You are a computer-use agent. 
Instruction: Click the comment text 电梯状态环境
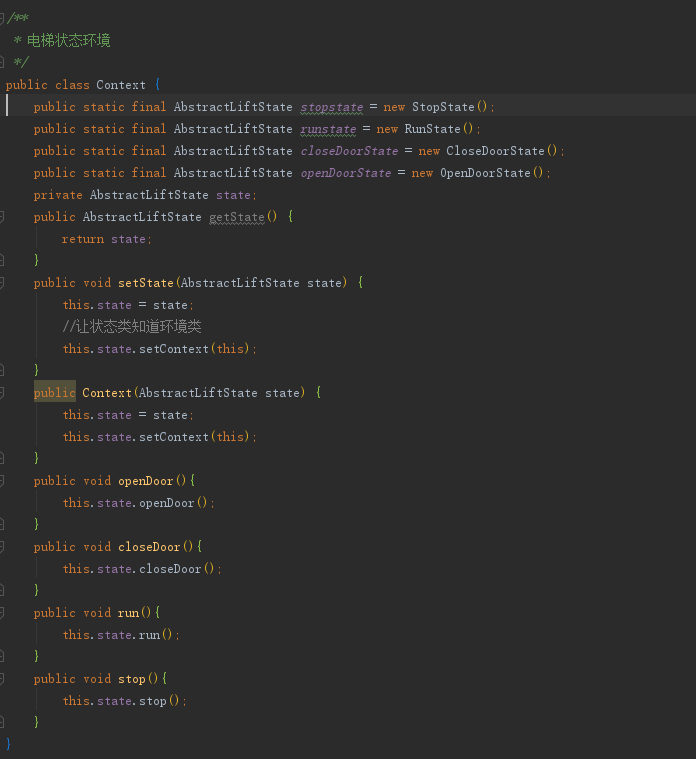[68, 40]
